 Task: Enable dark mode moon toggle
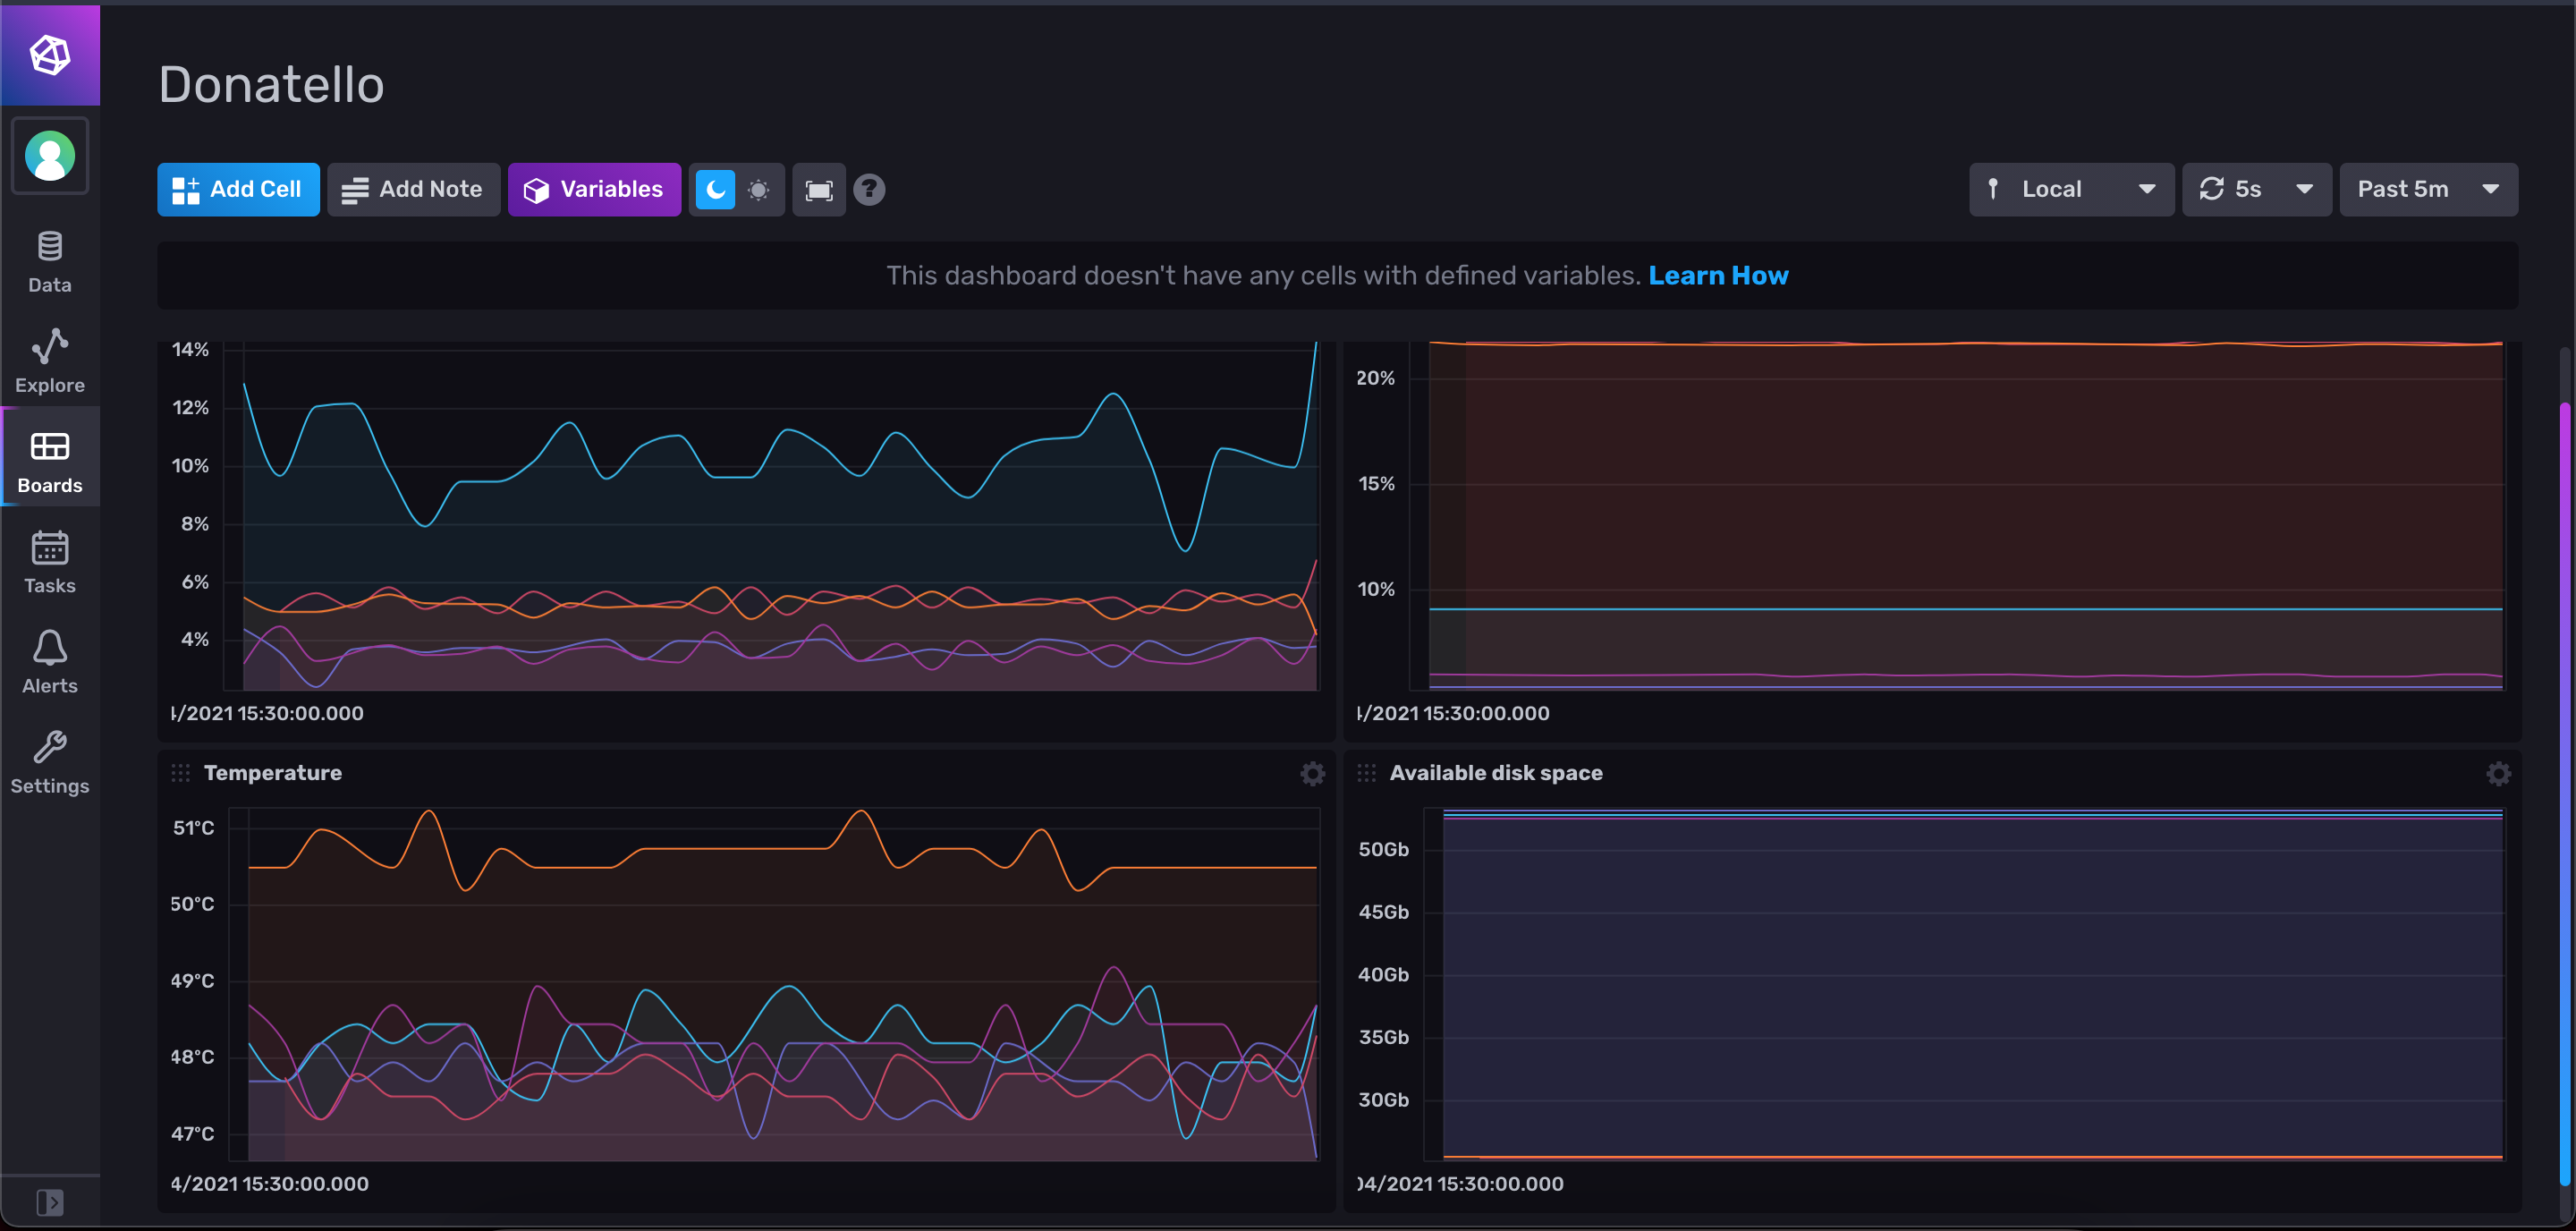click(x=715, y=190)
